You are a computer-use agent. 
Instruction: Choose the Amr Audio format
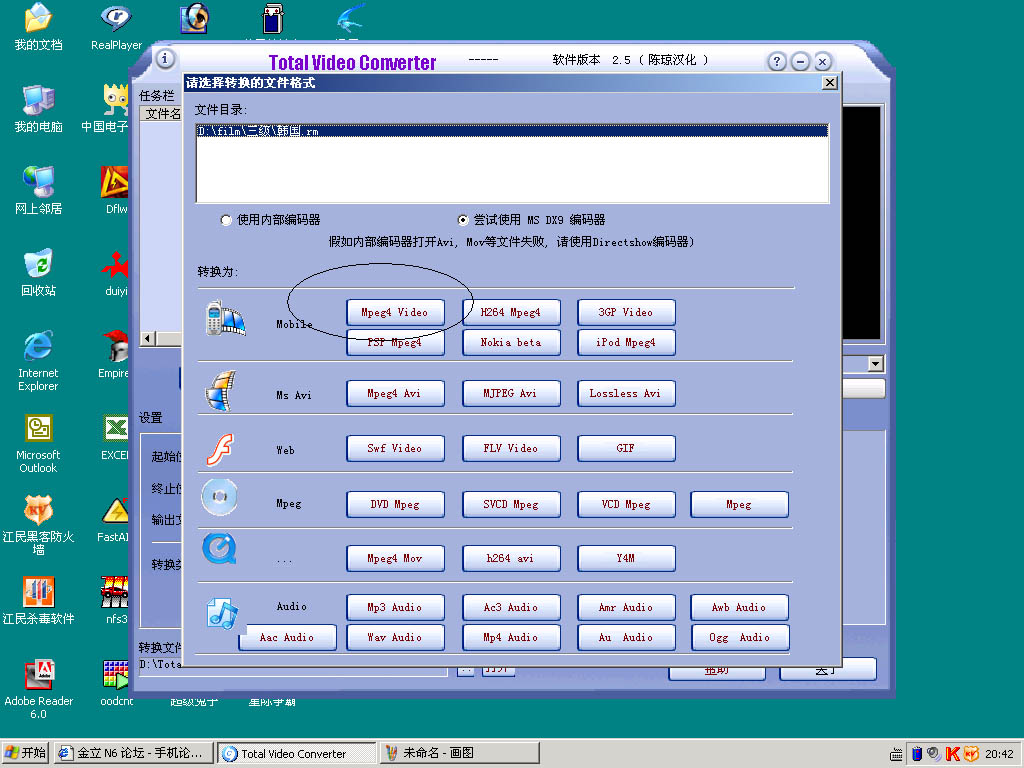[x=626, y=607]
